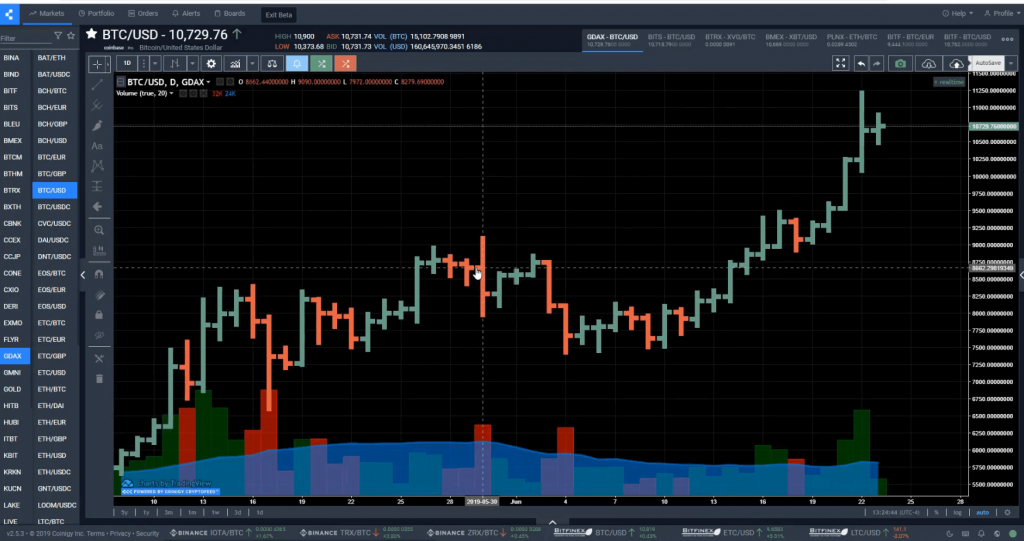Open chart settings gear in toolbar
1024x541 pixels.
(x=211, y=63)
